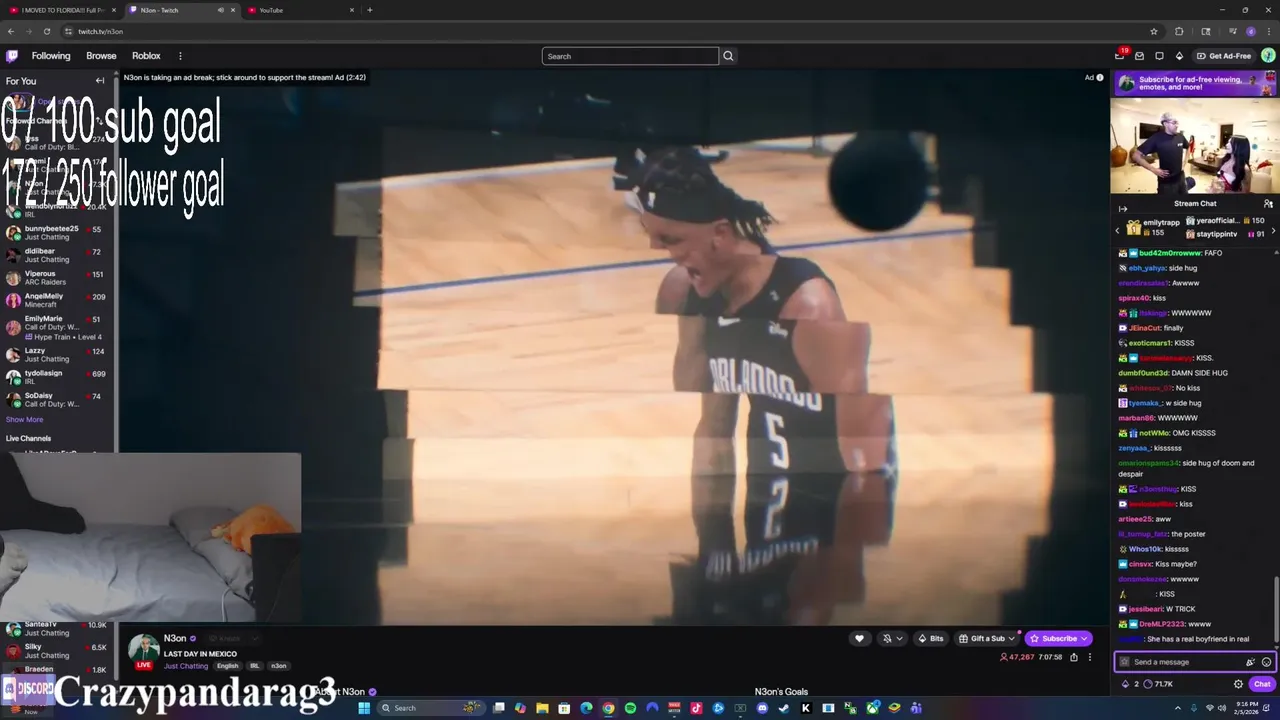Mute the N3on Twitch tab audio icon
Viewport: 1280px width, 720px height.
click(x=220, y=10)
